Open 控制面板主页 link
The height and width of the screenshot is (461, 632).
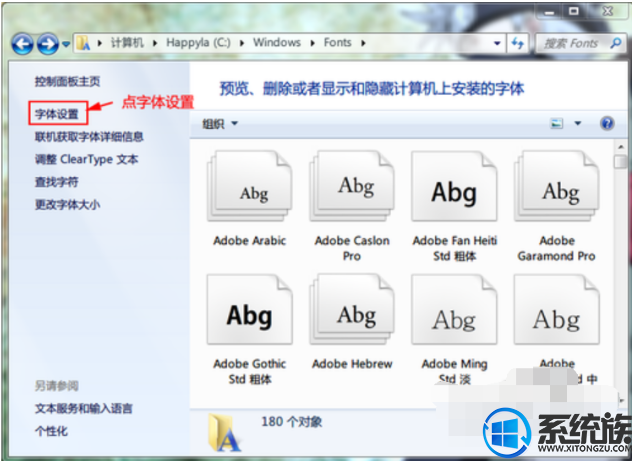pos(67,82)
